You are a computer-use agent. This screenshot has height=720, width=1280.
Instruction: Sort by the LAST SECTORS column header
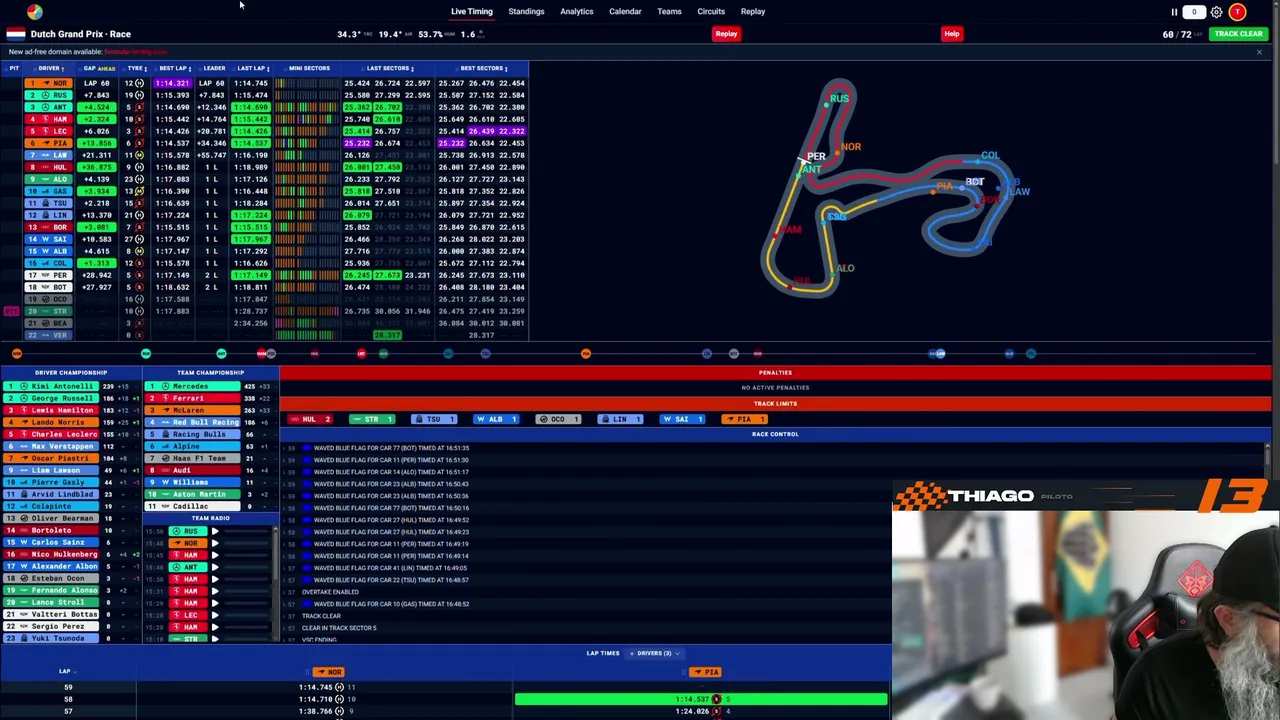tap(389, 68)
